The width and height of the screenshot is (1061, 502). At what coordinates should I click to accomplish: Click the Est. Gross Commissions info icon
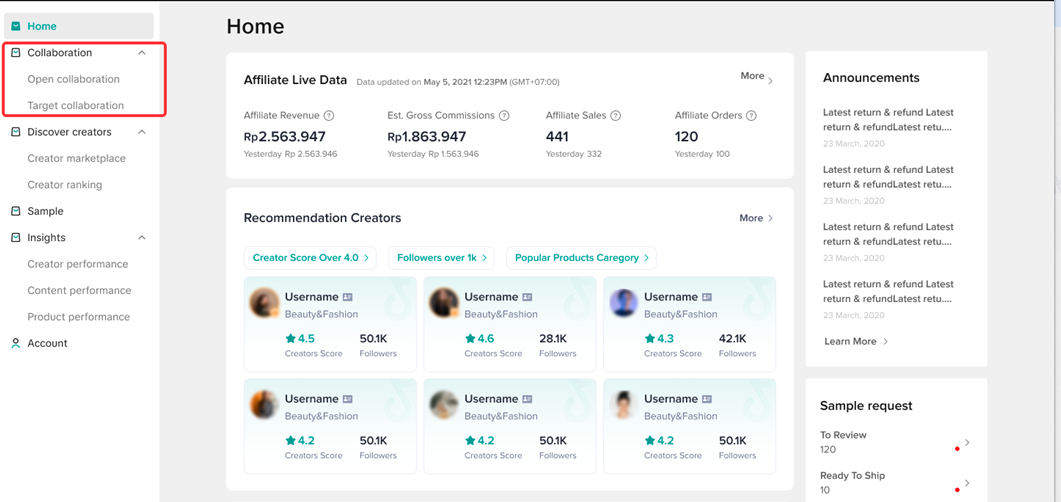[504, 116]
